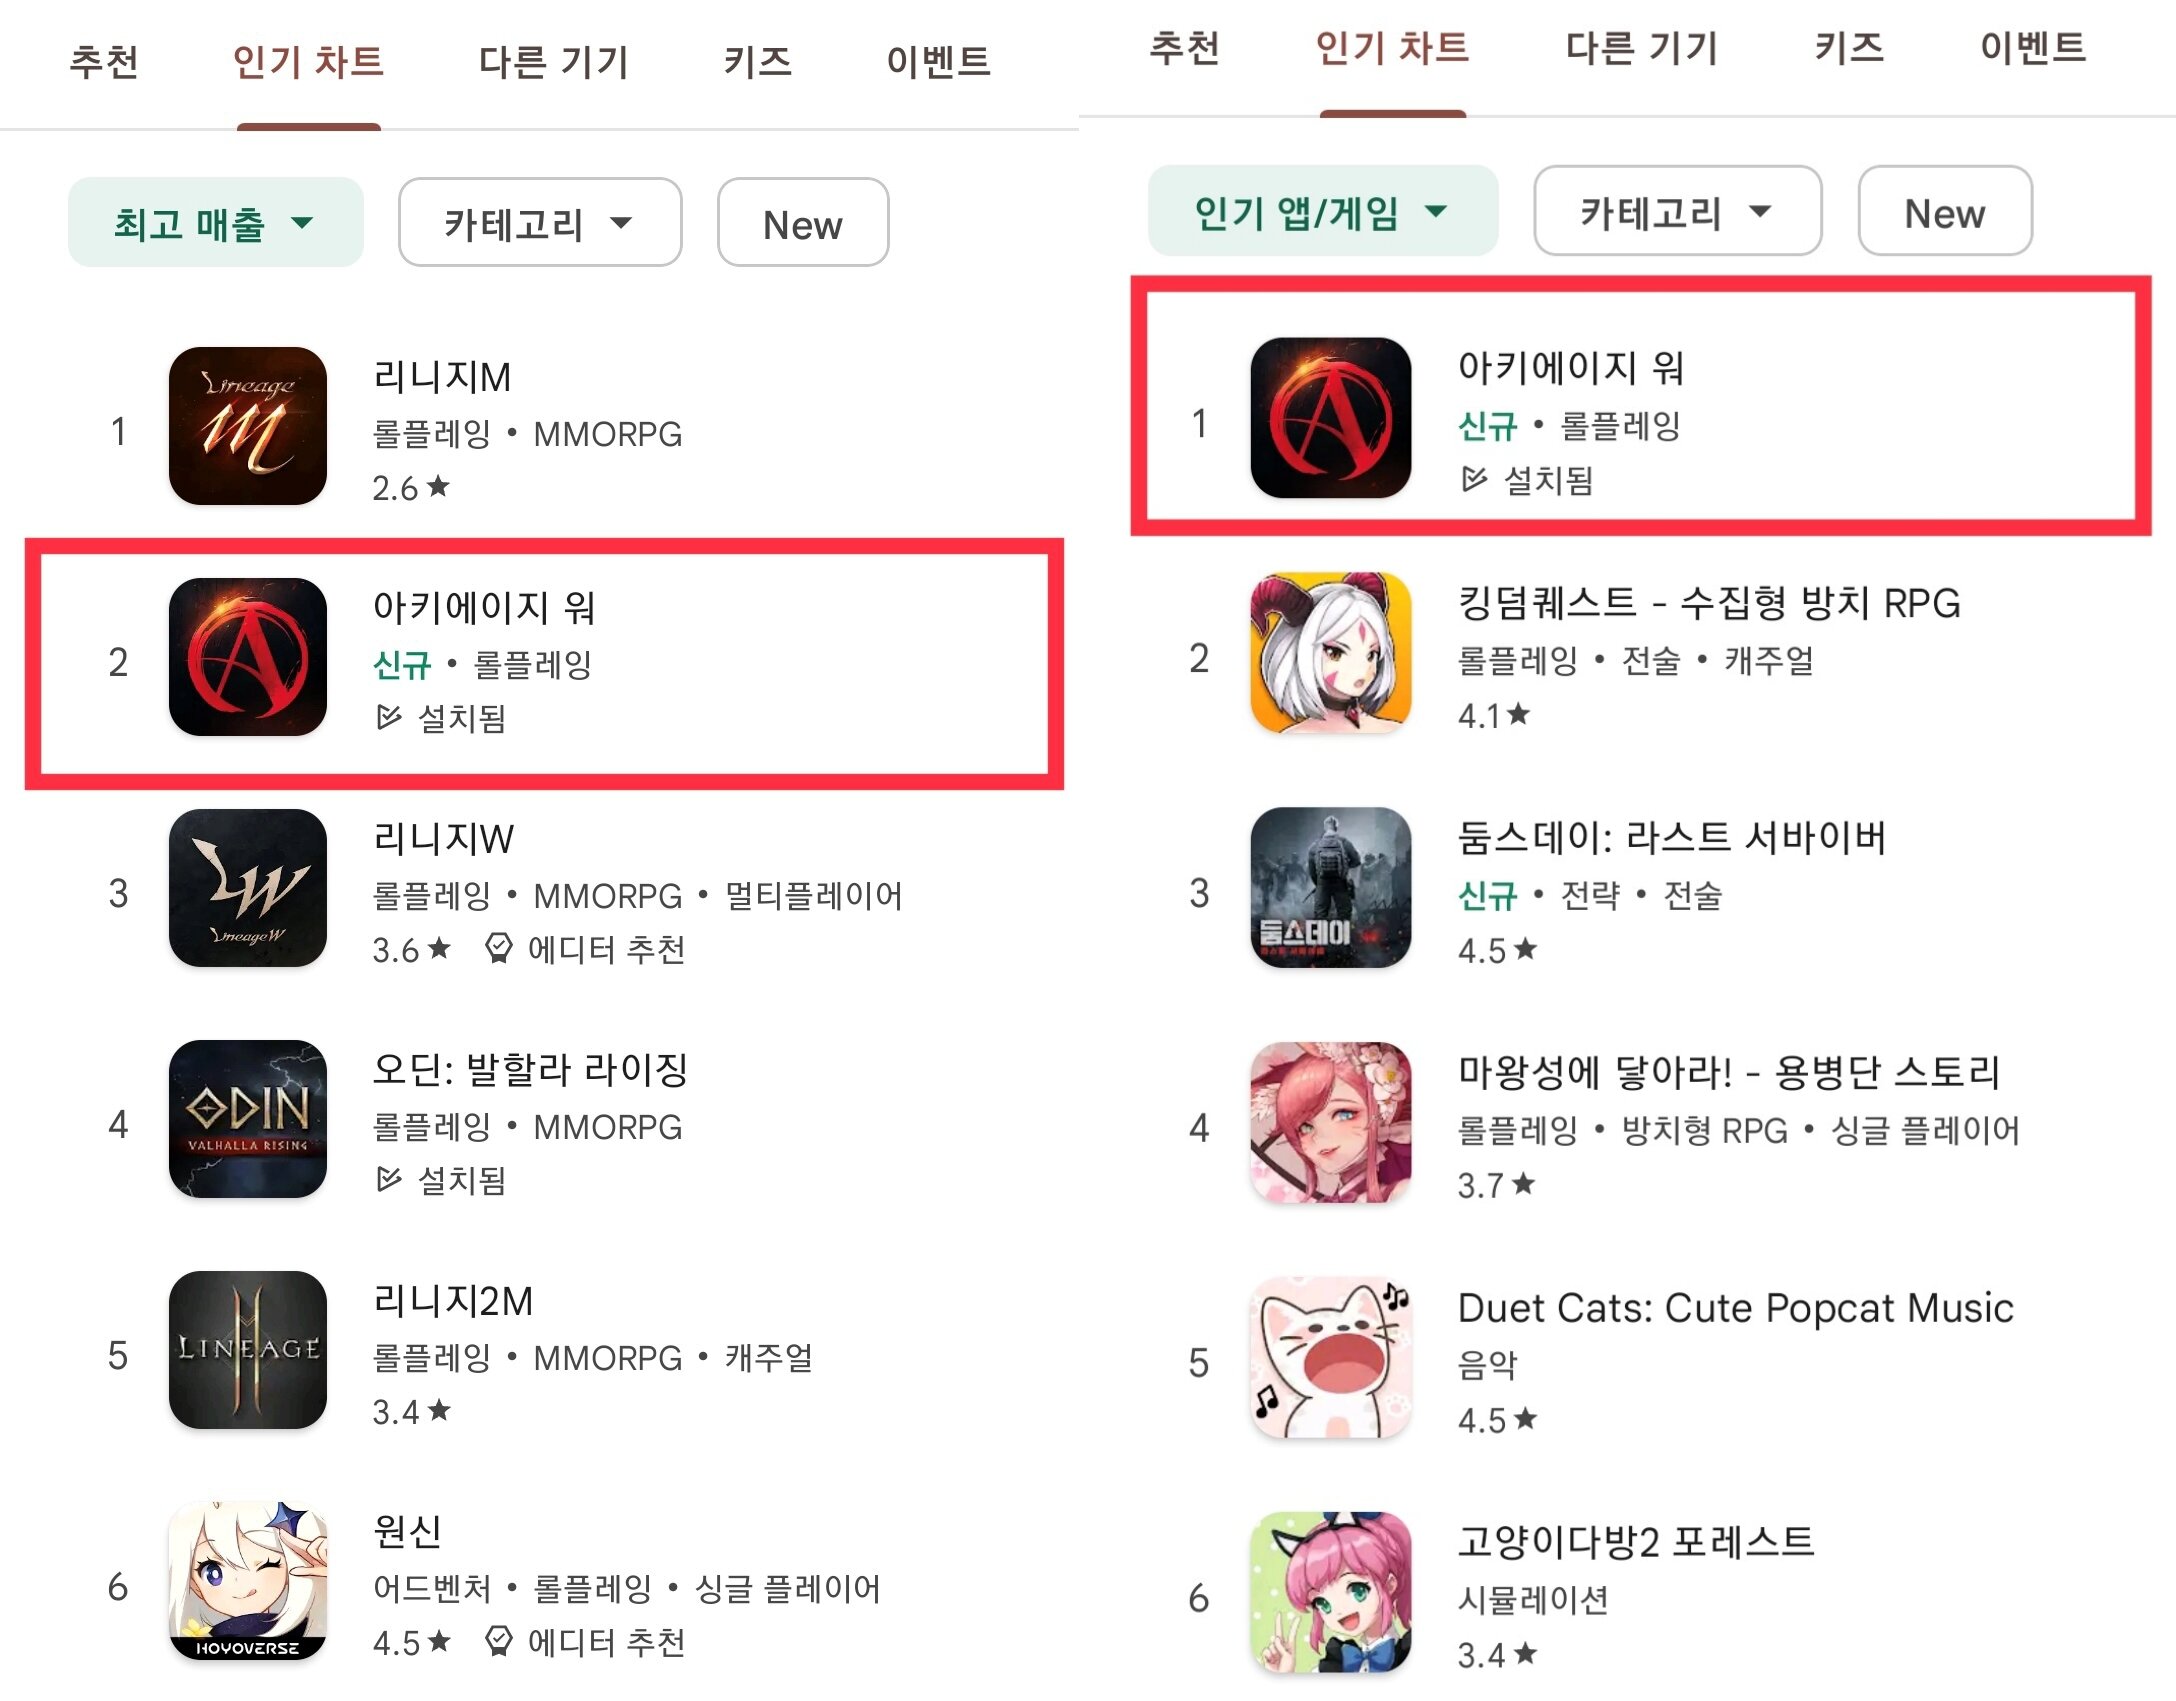The width and height of the screenshot is (2176, 1701).
Task: Toggle the New filter in right chart
Action: pos(1945,212)
